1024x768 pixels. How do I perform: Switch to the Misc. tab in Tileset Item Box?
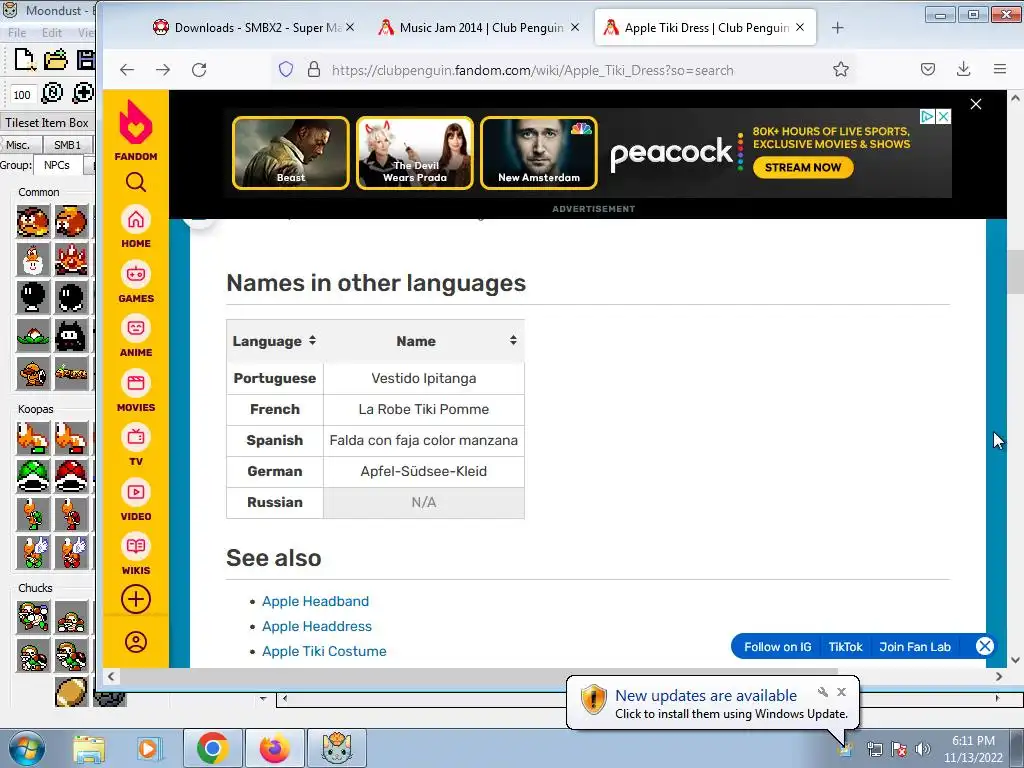[18, 145]
